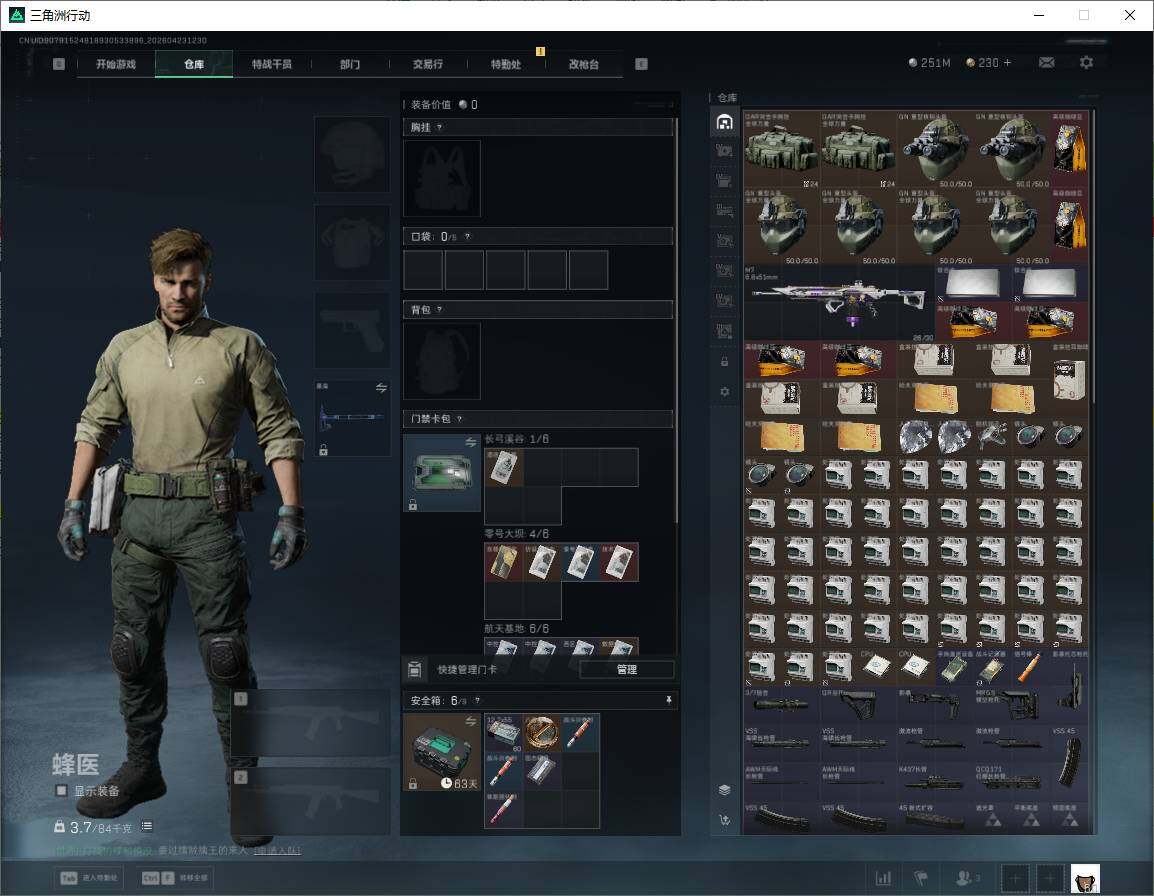Select the empty body armor slot
Screen dimensions: 1154x896
coord(353,242)
